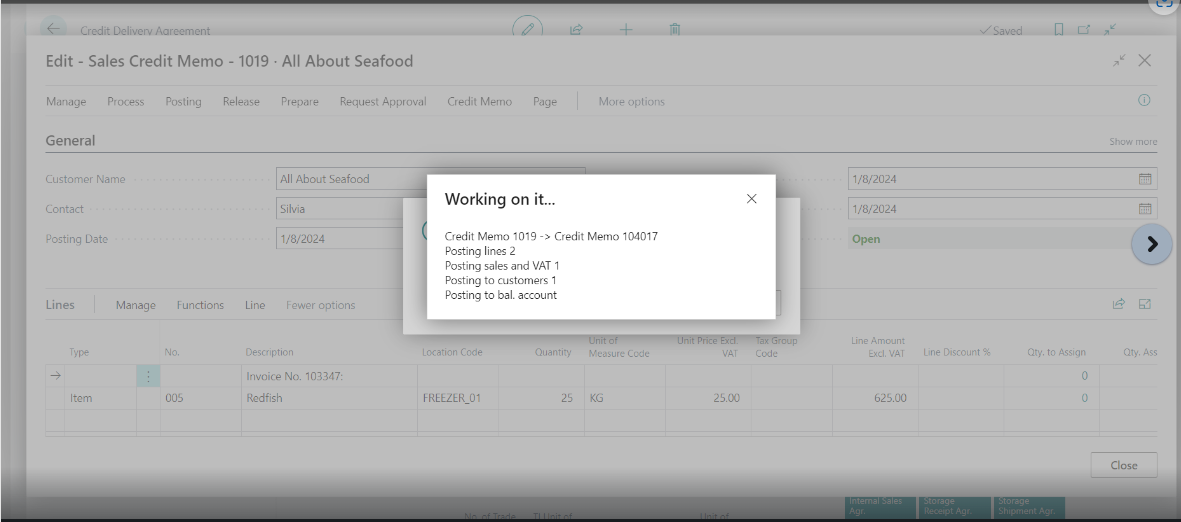The height and width of the screenshot is (522, 1181).
Task: Click the plus new record icon
Action: coord(626,29)
